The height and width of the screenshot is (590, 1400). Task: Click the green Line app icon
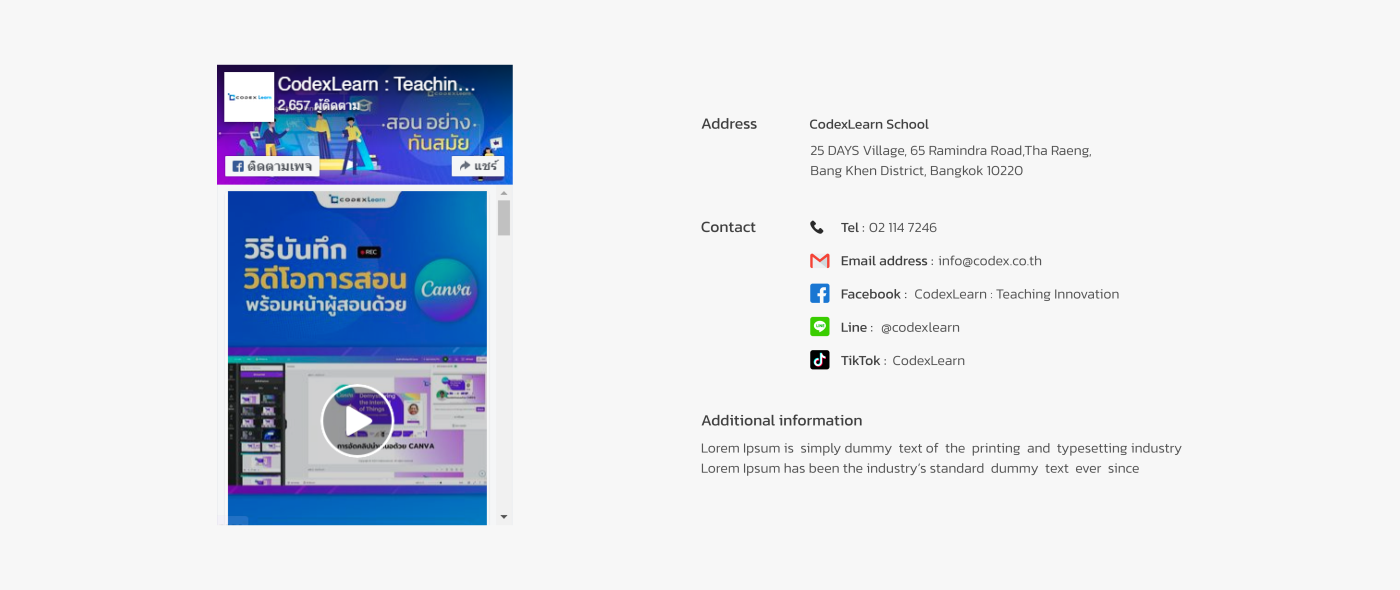[x=819, y=327]
